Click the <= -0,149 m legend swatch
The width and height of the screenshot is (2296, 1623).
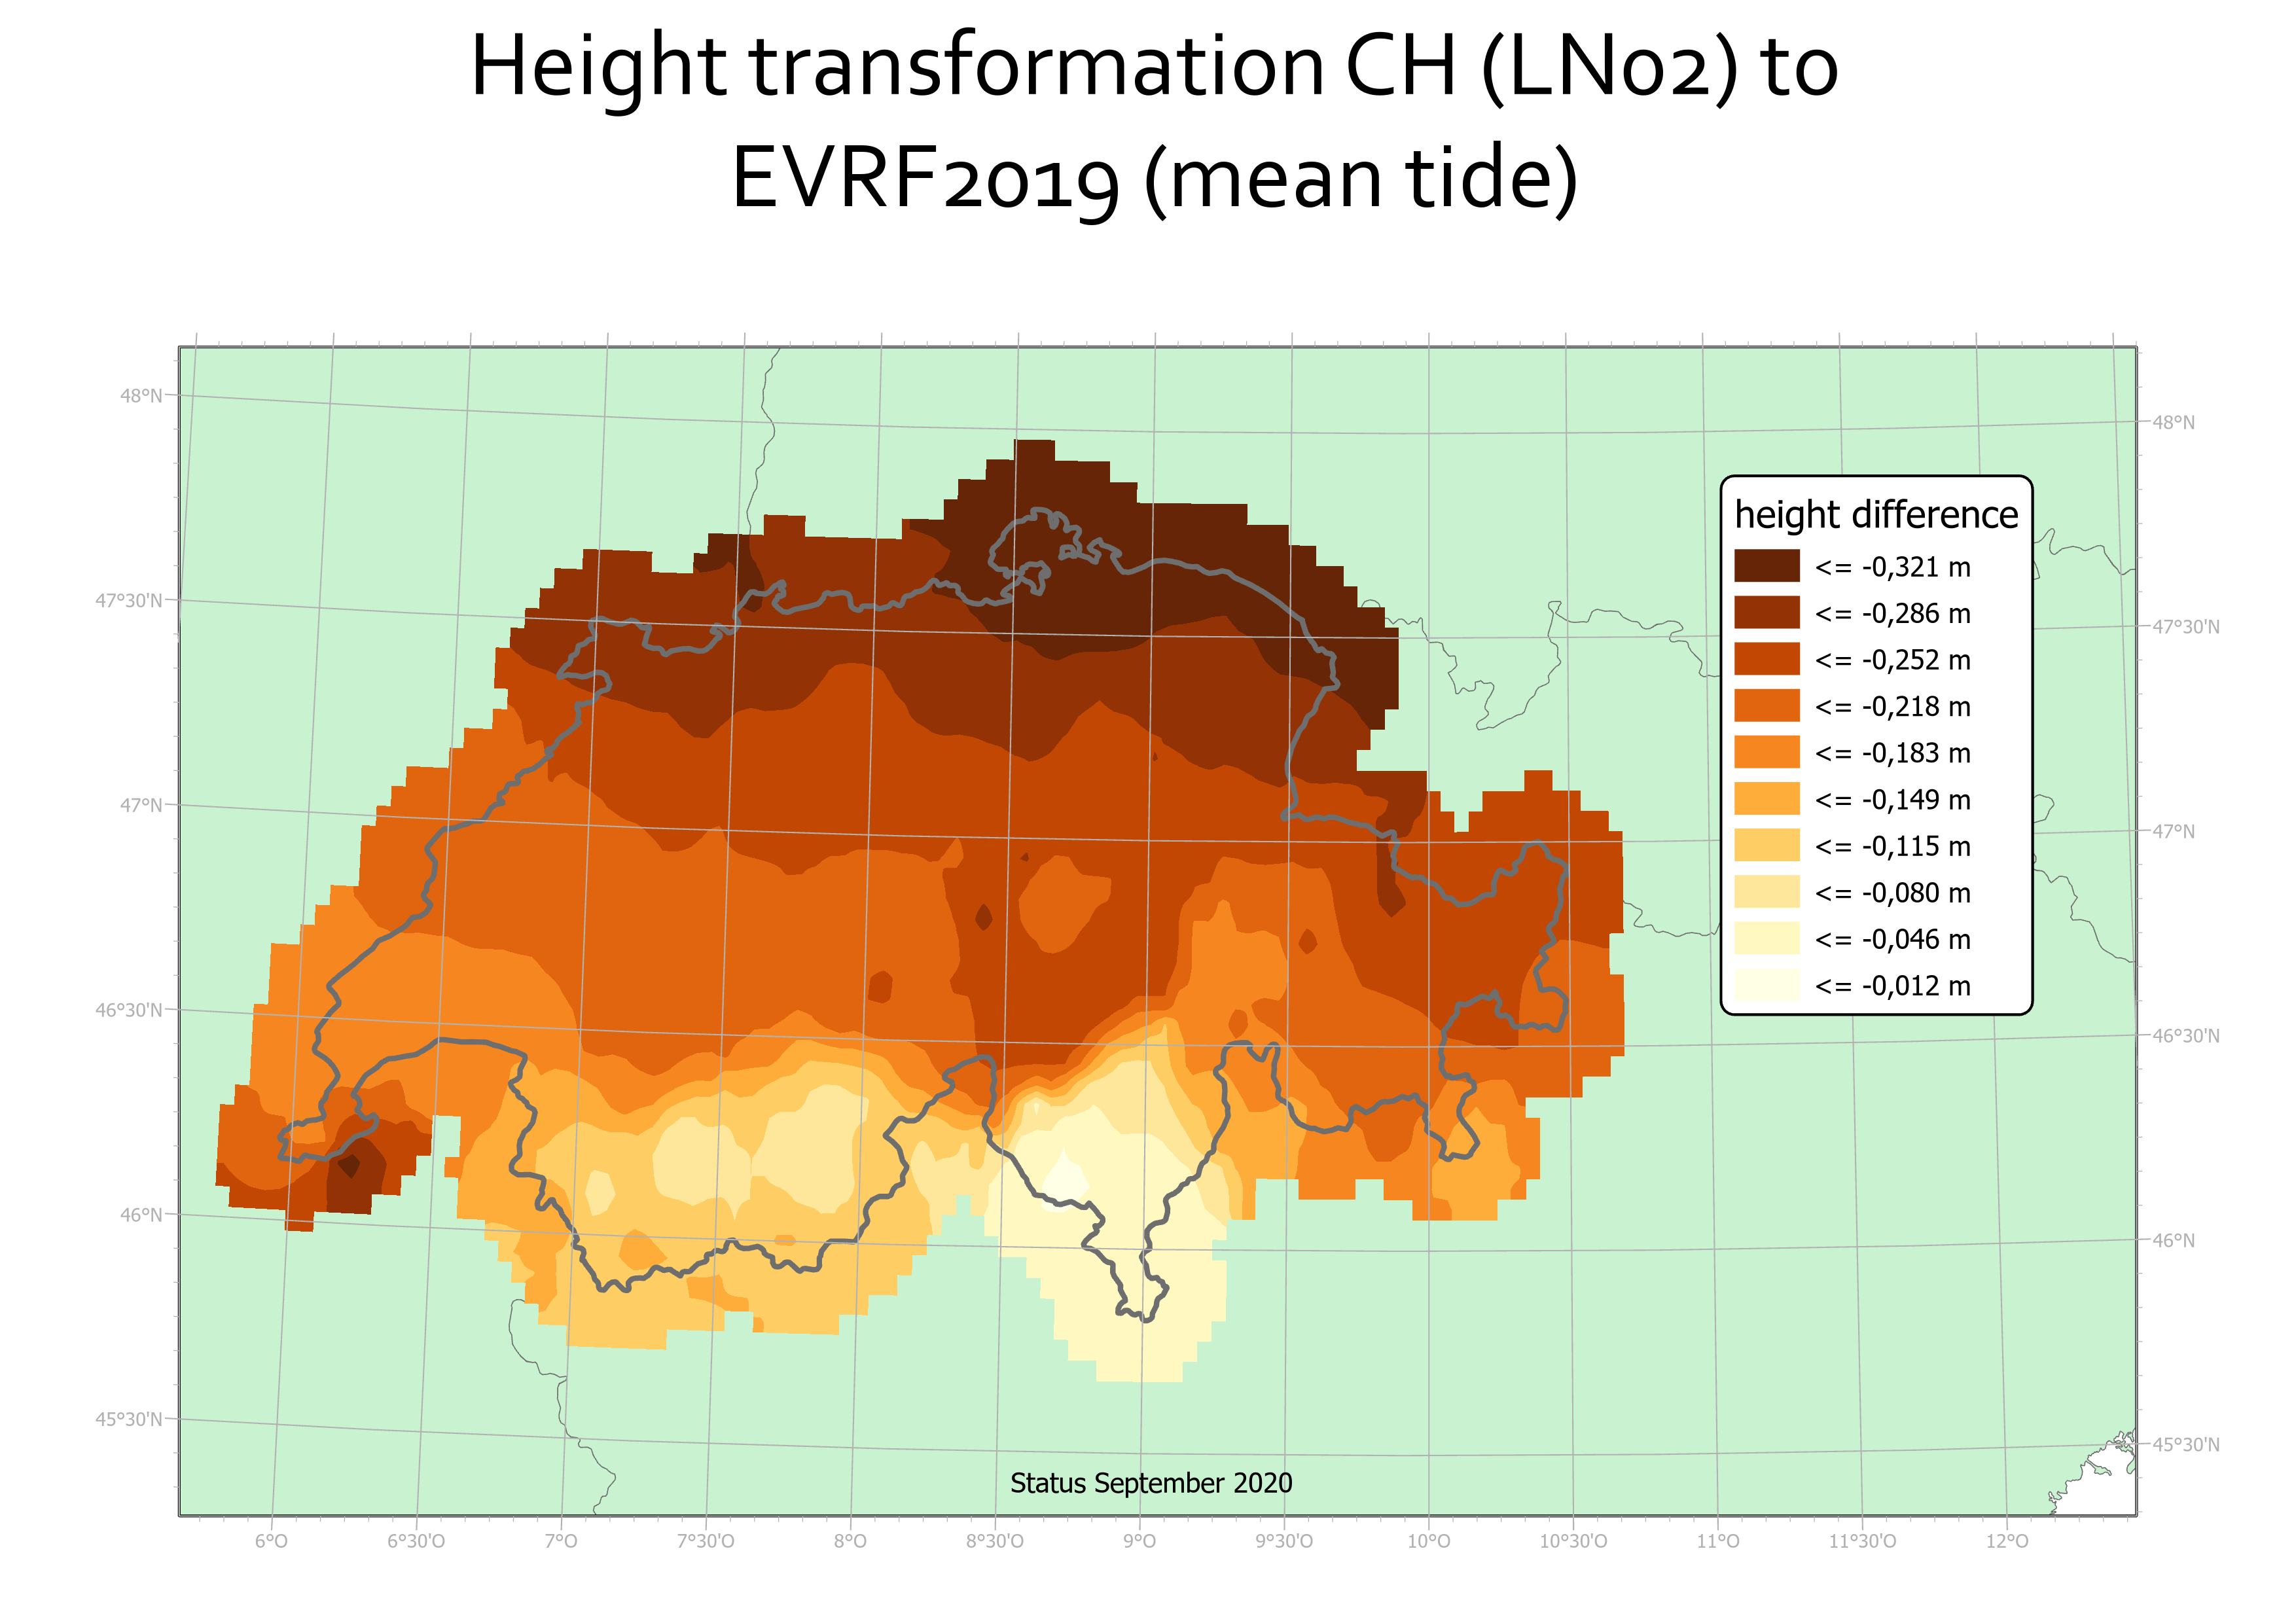[1766, 799]
